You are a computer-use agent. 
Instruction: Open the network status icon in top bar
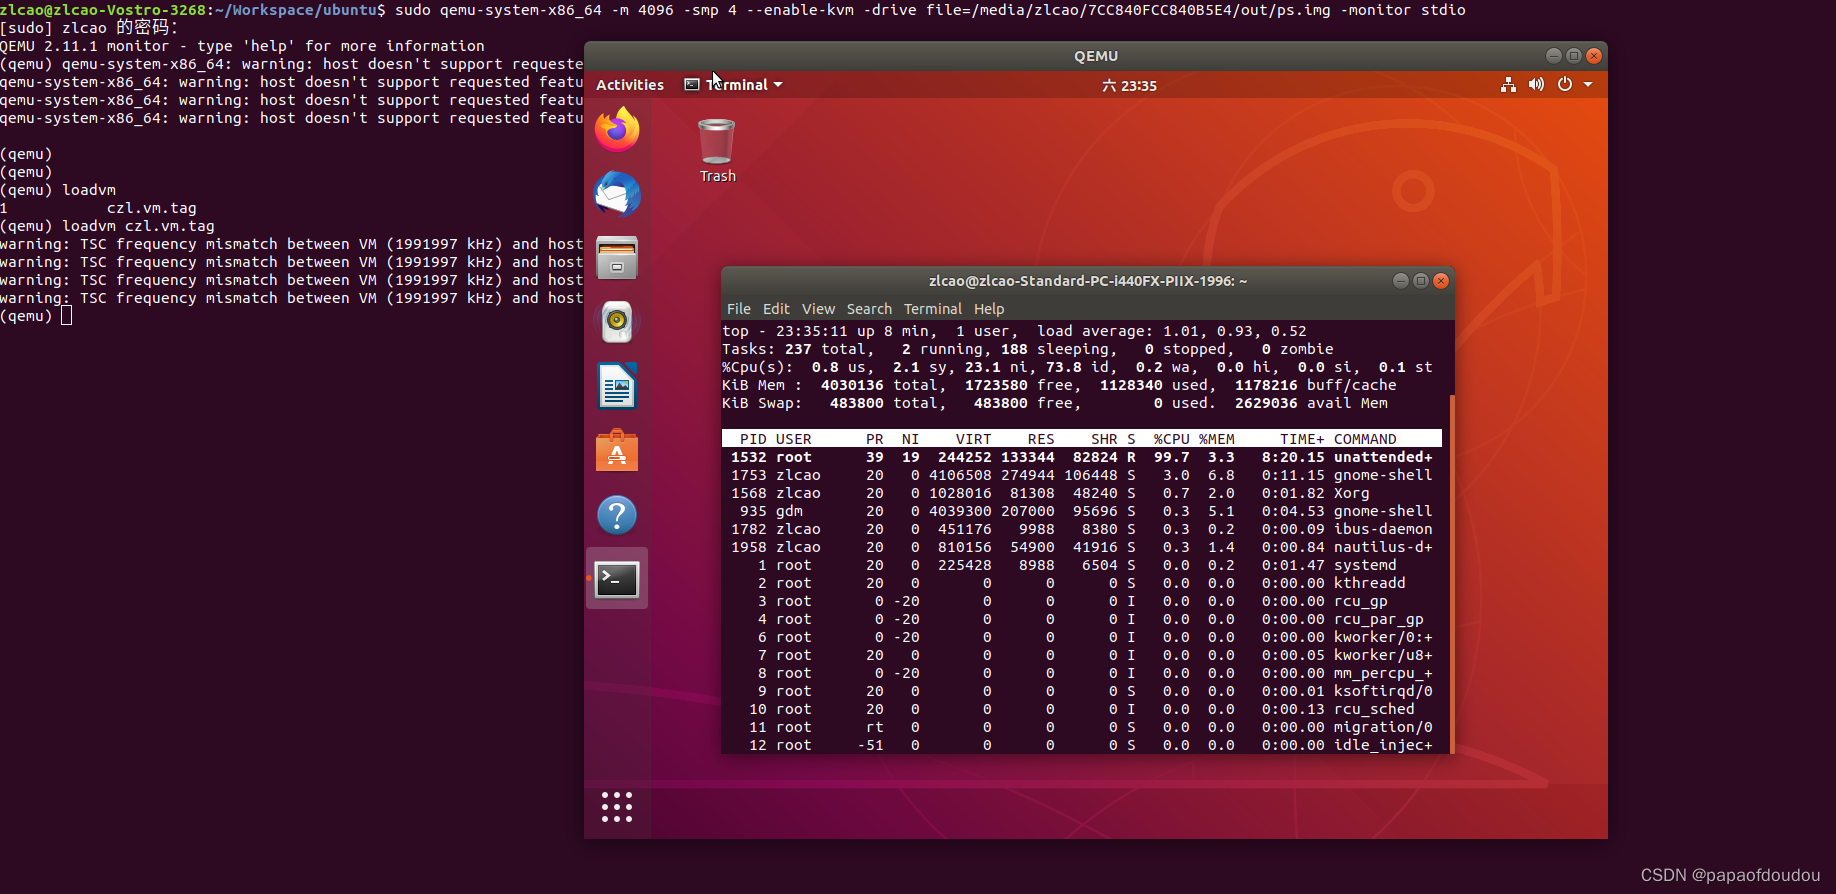[x=1508, y=85]
